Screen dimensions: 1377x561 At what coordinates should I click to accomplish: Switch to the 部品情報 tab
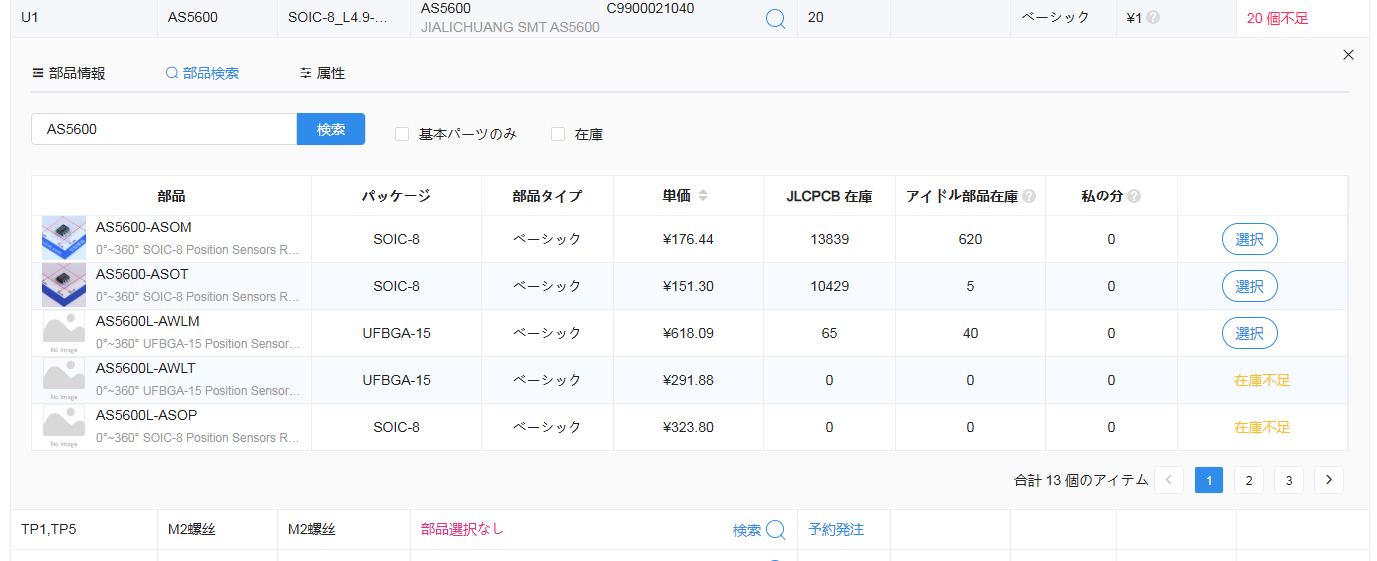(69, 73)
